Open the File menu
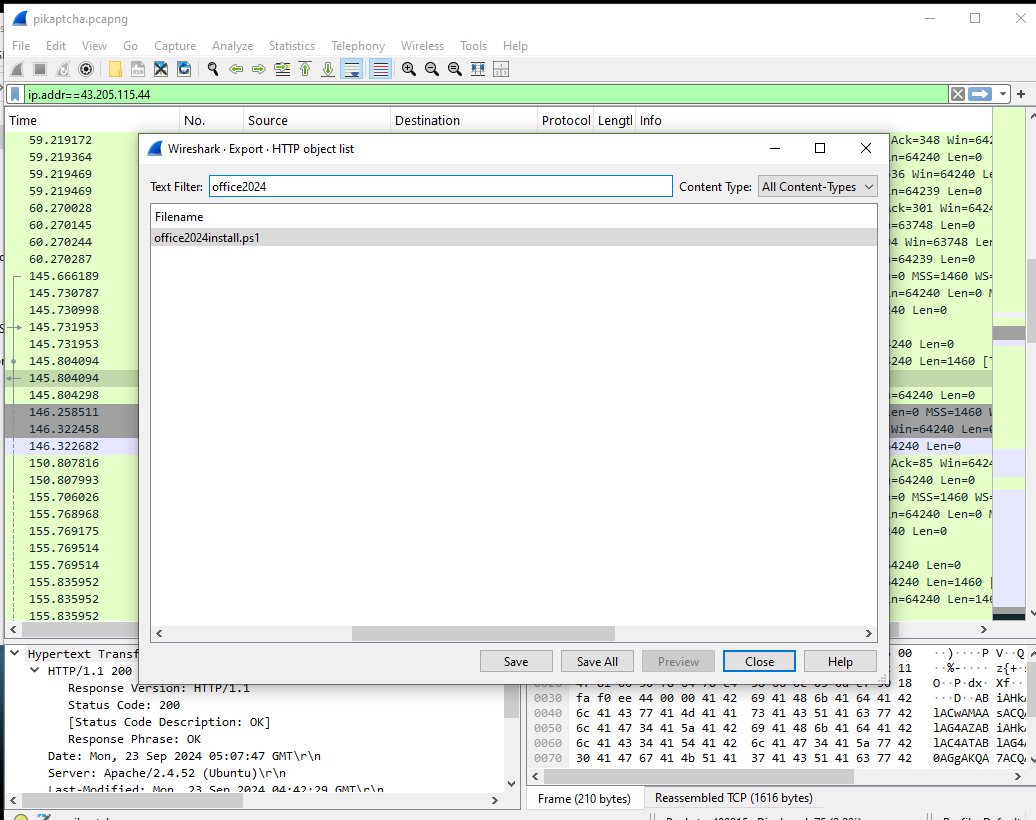This screenshot has width=1036, height=820. pyautogui.click(x=21, y=46)
